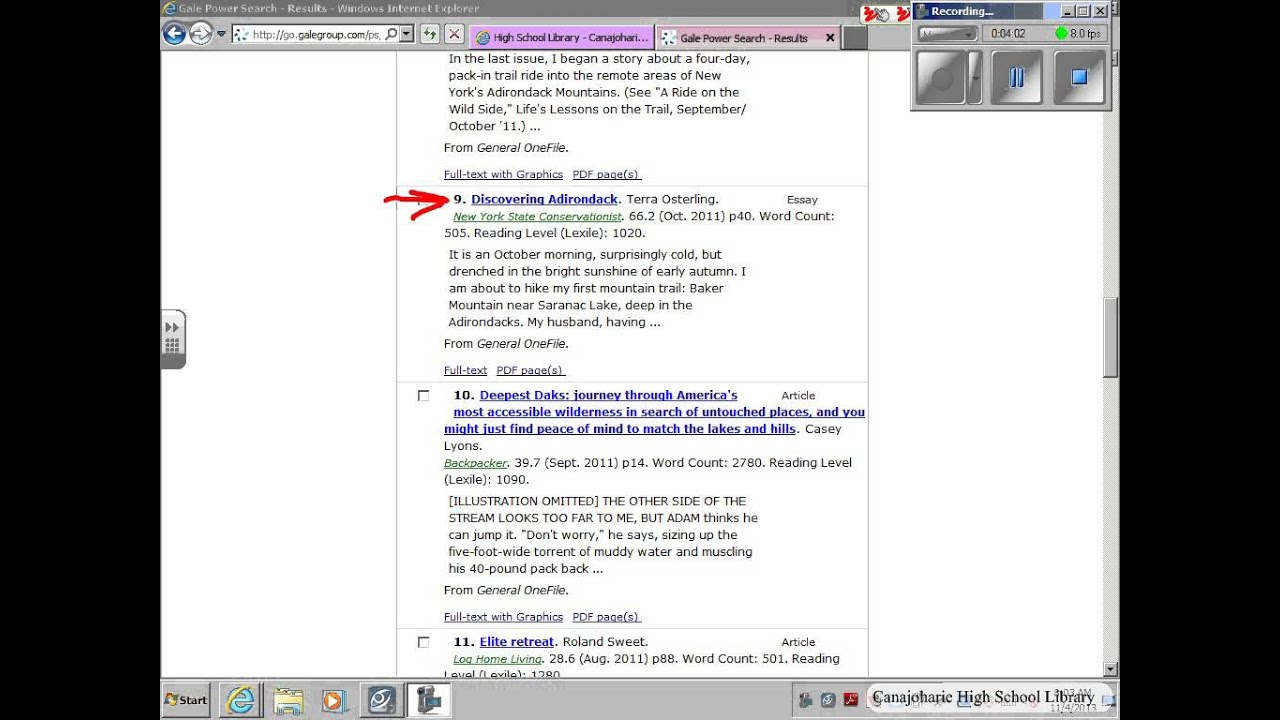Screen dimensions: 1280x720
Task: Click the browser Forward arrow button
Action: click(x=200, y=34)
